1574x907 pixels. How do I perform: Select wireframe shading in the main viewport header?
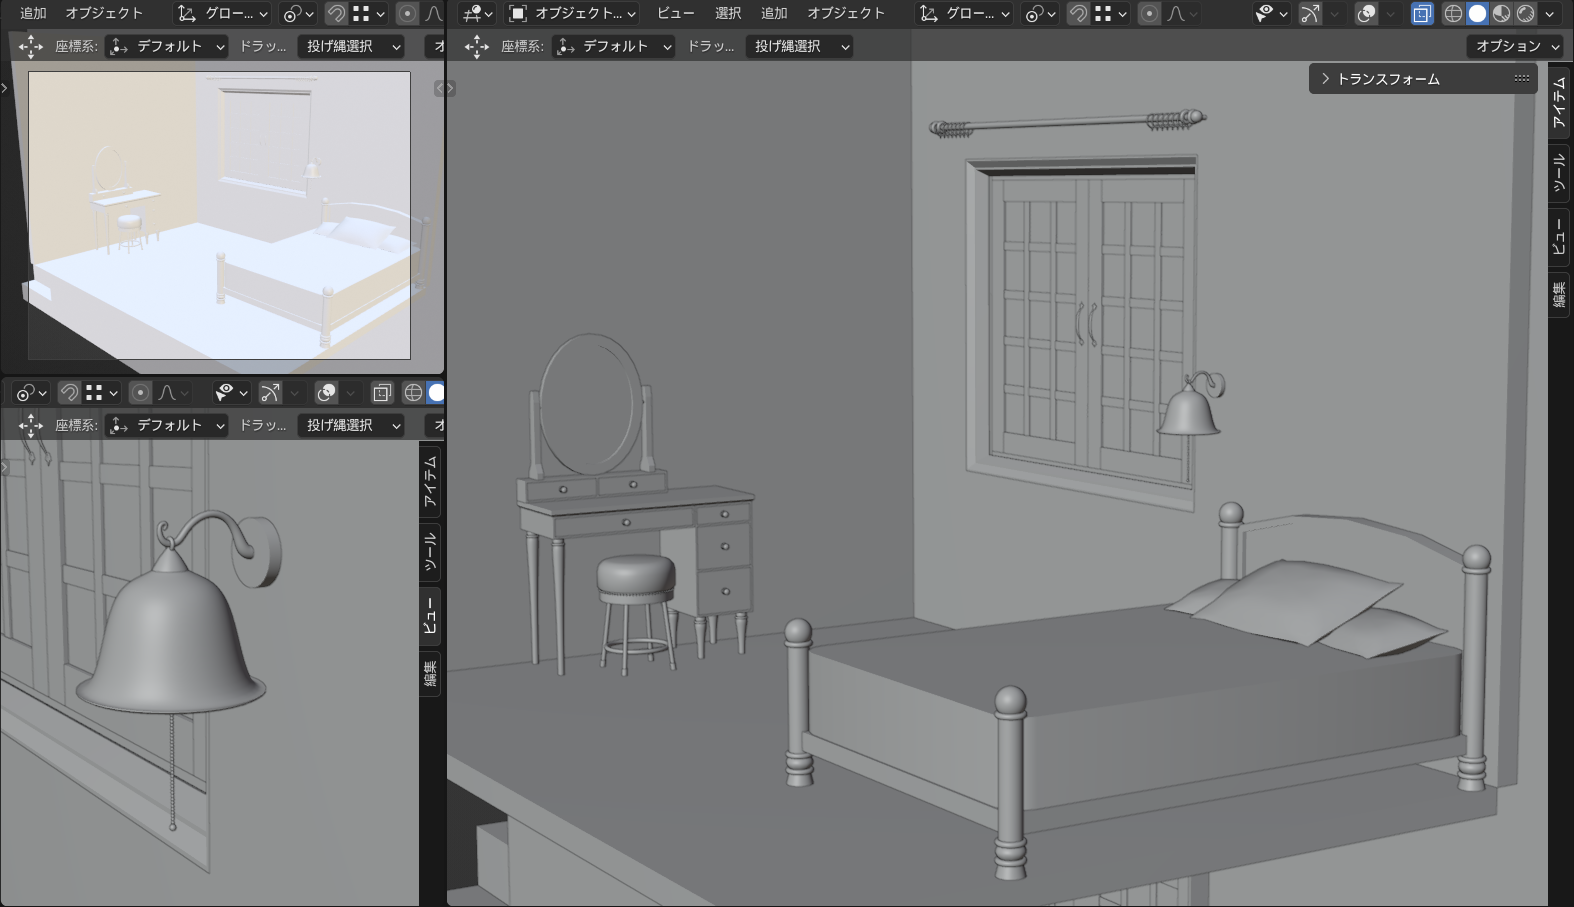tap(1453, 13)
